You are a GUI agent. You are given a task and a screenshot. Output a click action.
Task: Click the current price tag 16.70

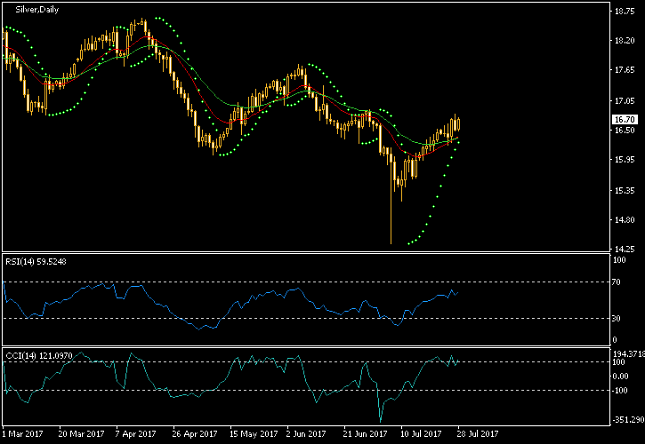click(624, 120)
